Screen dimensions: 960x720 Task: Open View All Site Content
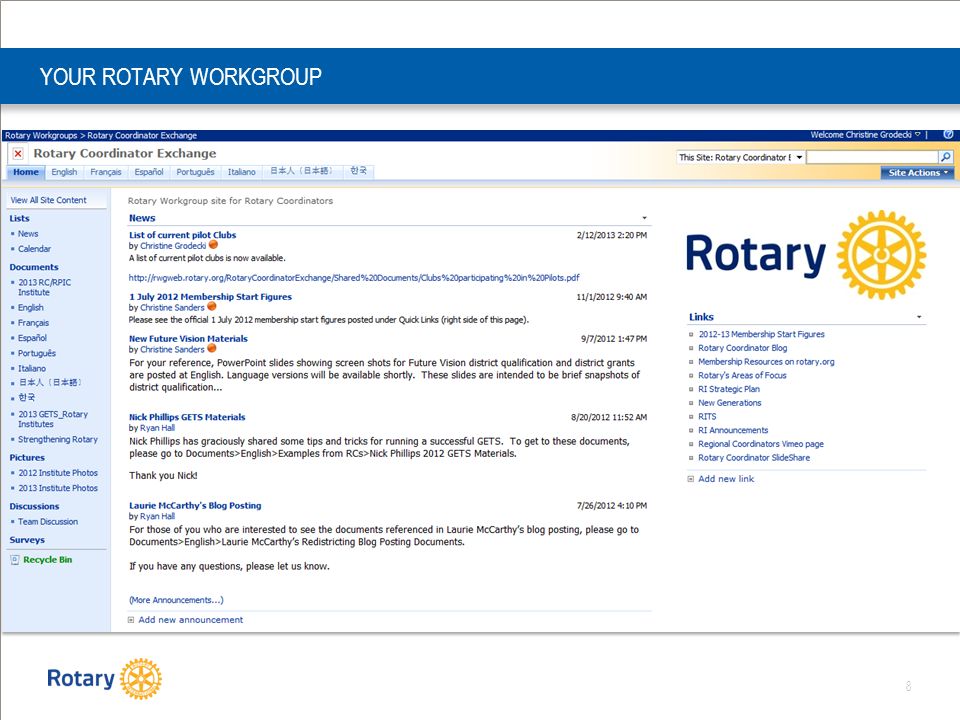click(x=48, y=200)
